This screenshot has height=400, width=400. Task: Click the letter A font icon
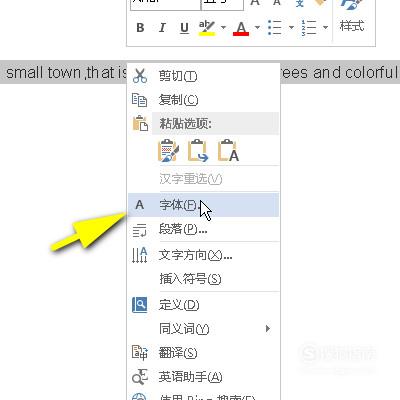[140, 205]
